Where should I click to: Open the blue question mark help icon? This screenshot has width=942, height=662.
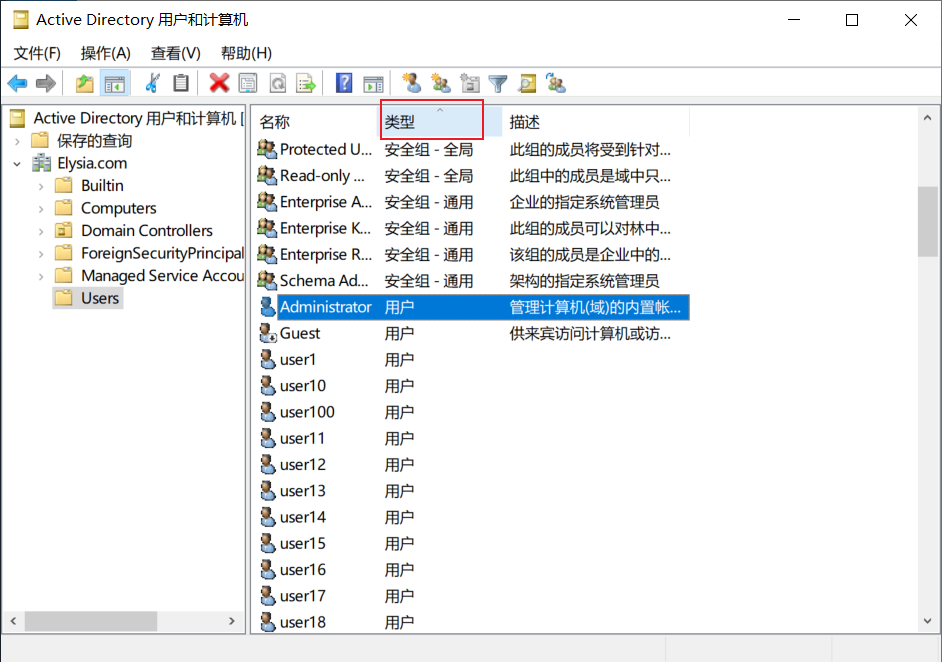344,83
